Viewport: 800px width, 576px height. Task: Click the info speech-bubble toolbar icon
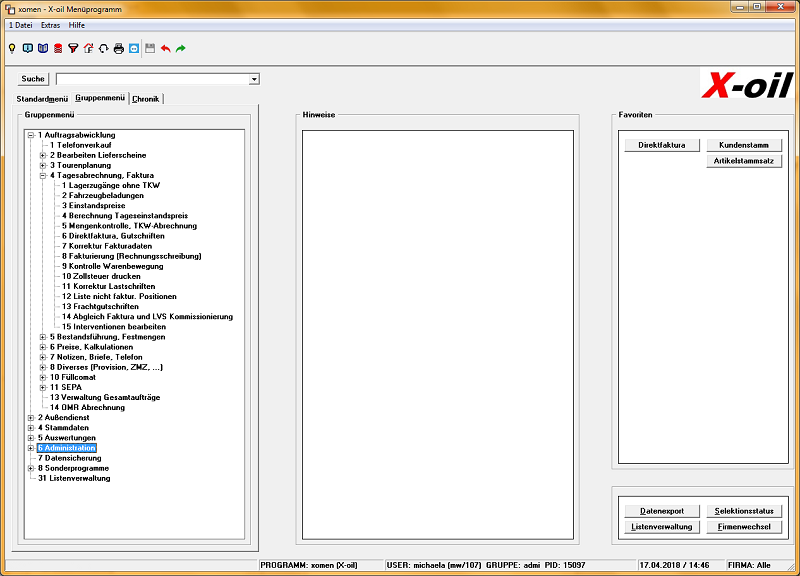click(28, 48)
